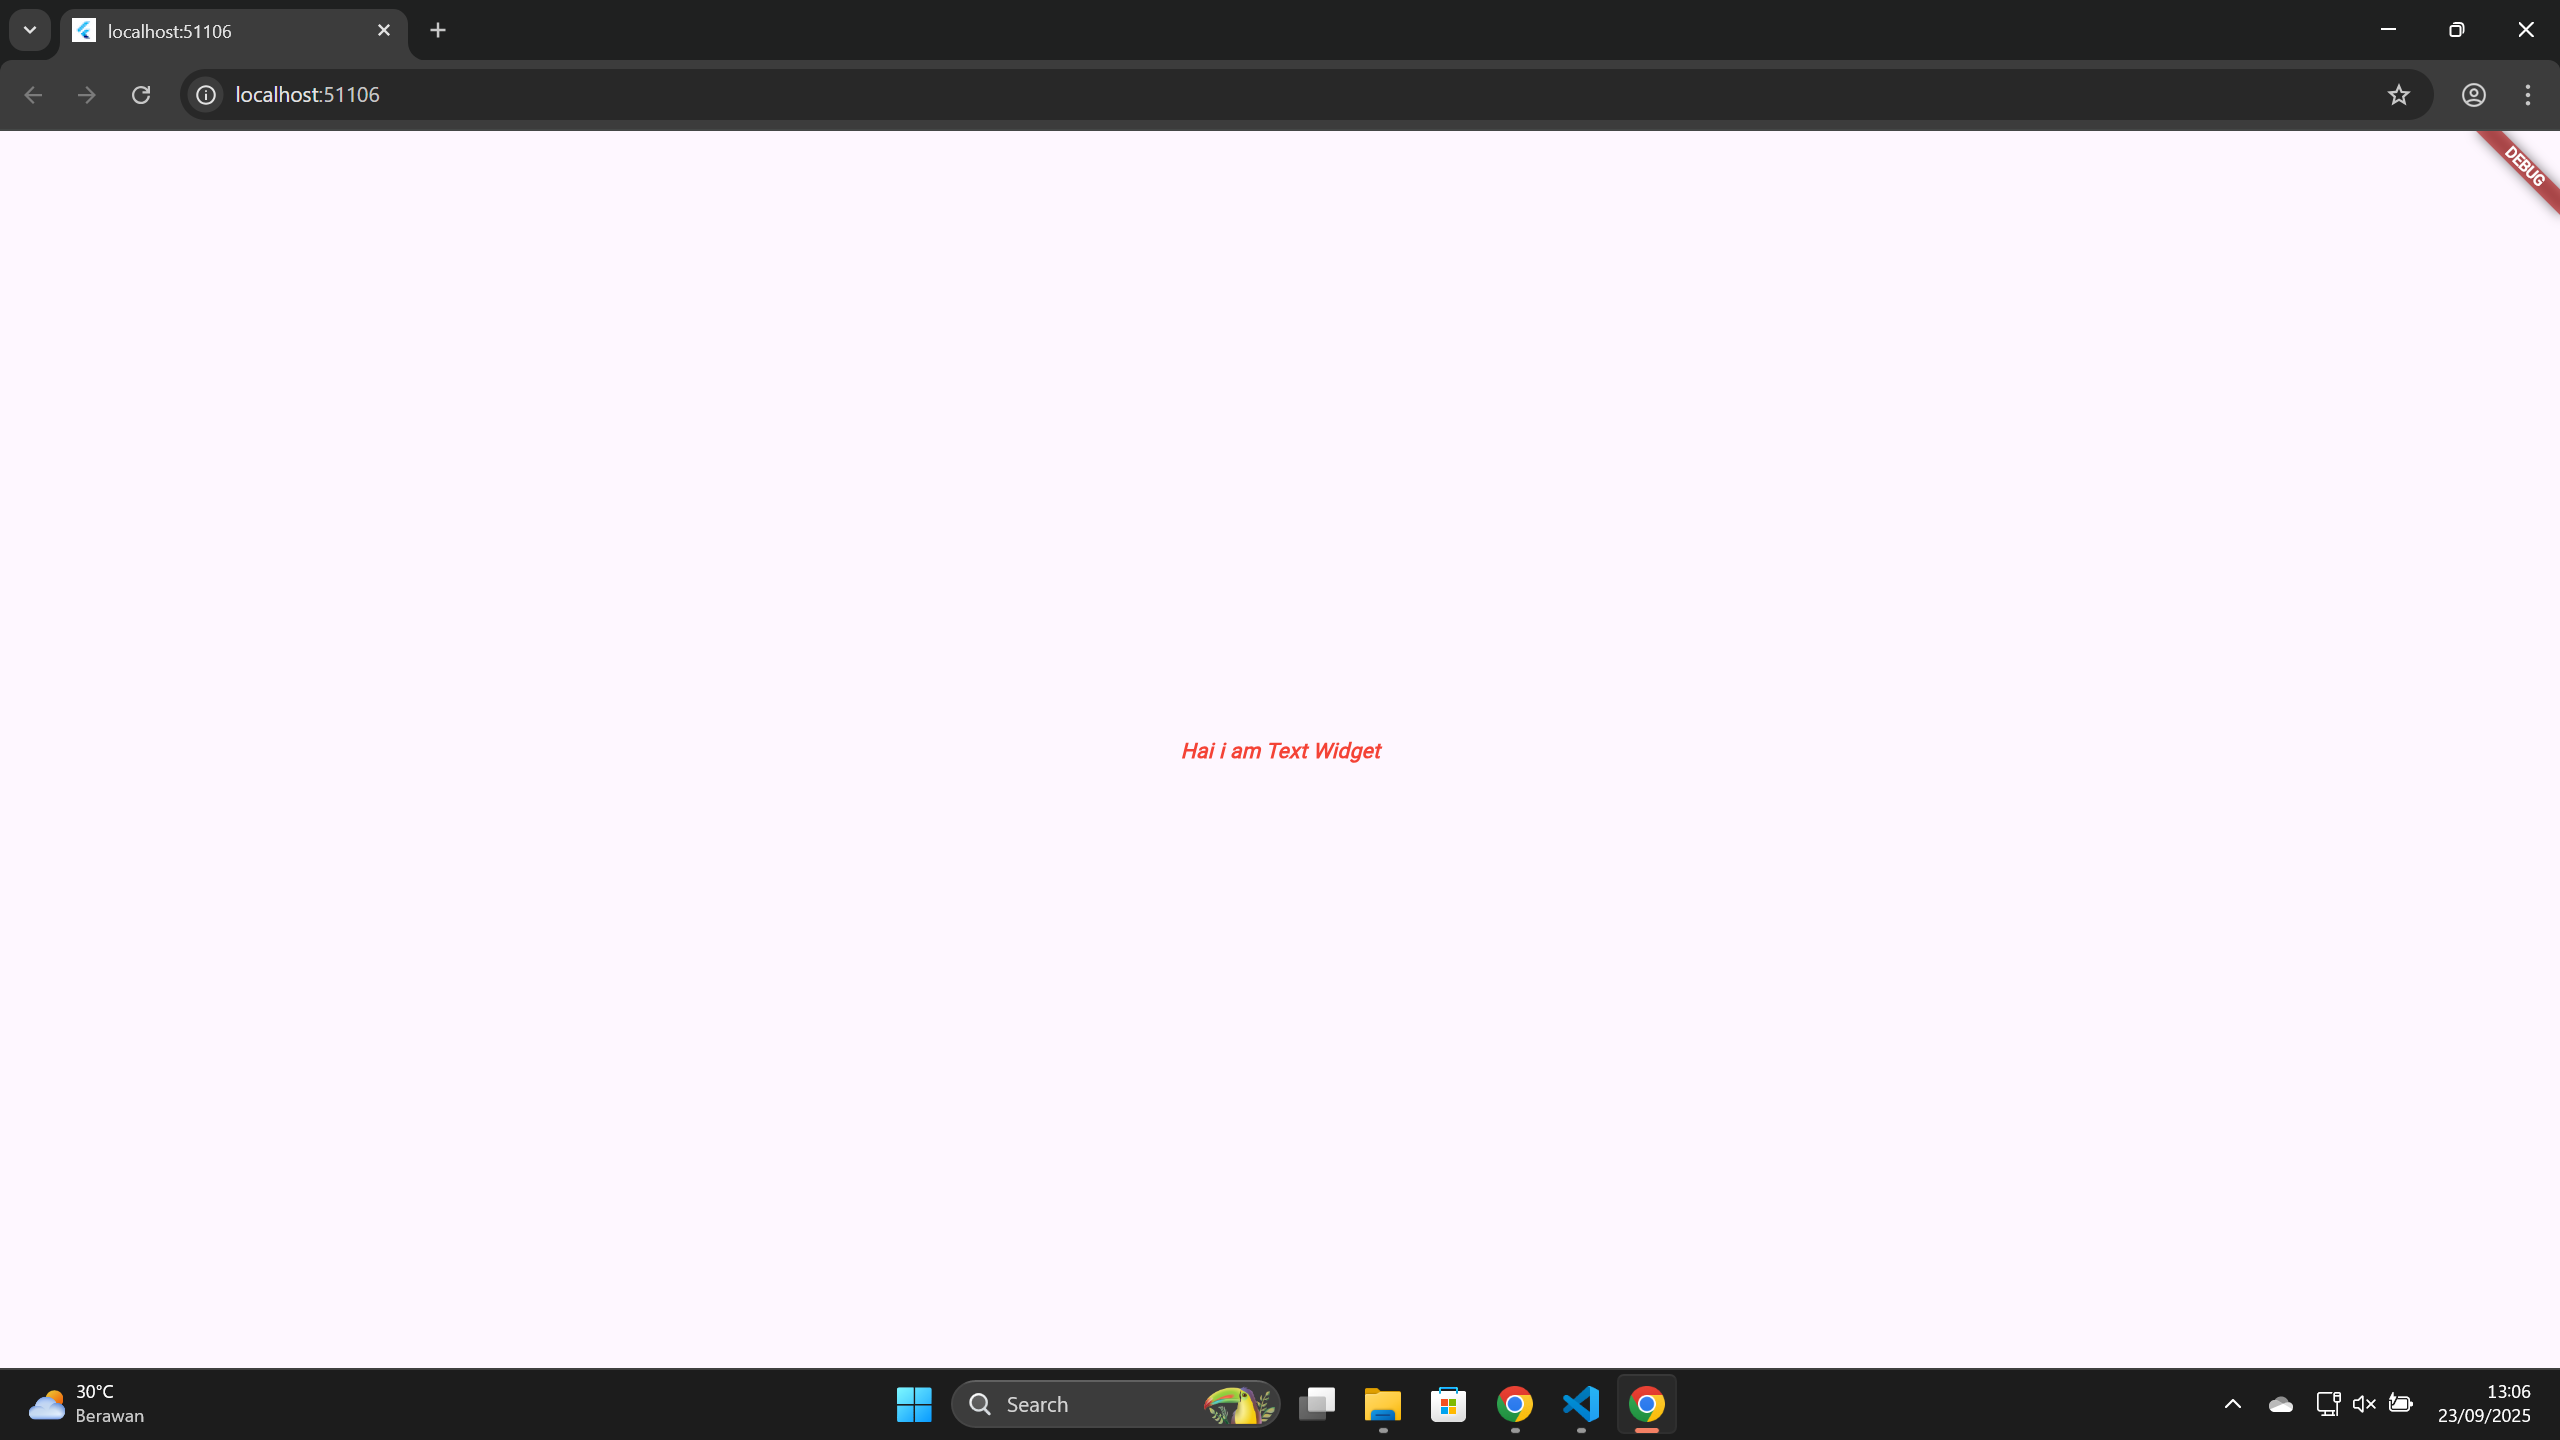Screen dimensions: 2560x1440
Task: Open the Chrome profile icon
Action: (2473, 94)
